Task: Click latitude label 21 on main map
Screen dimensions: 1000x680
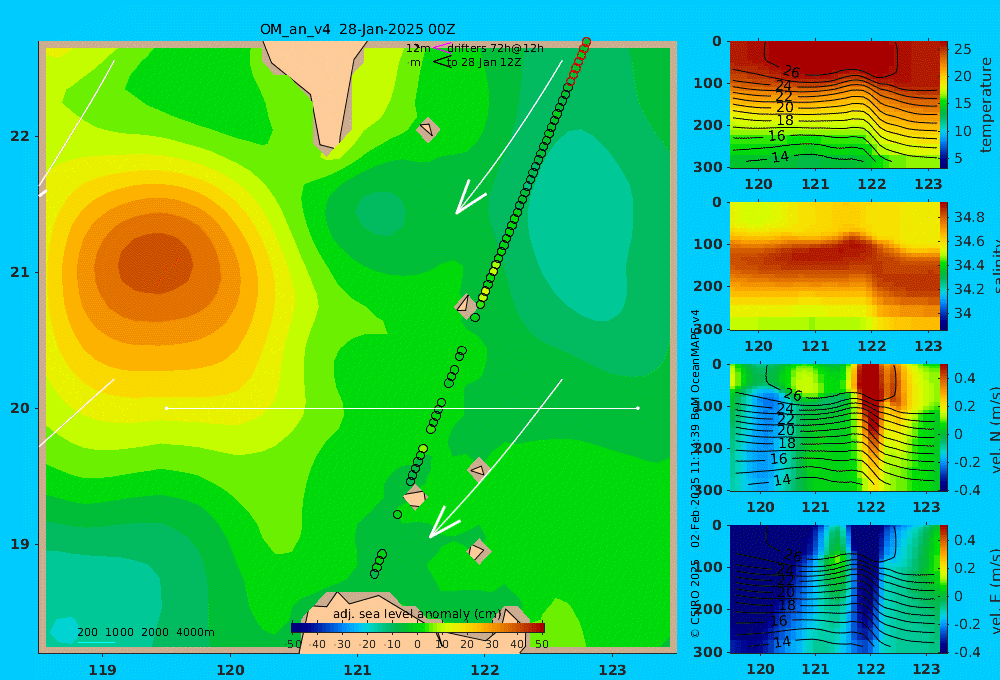Action: point(20,272)
